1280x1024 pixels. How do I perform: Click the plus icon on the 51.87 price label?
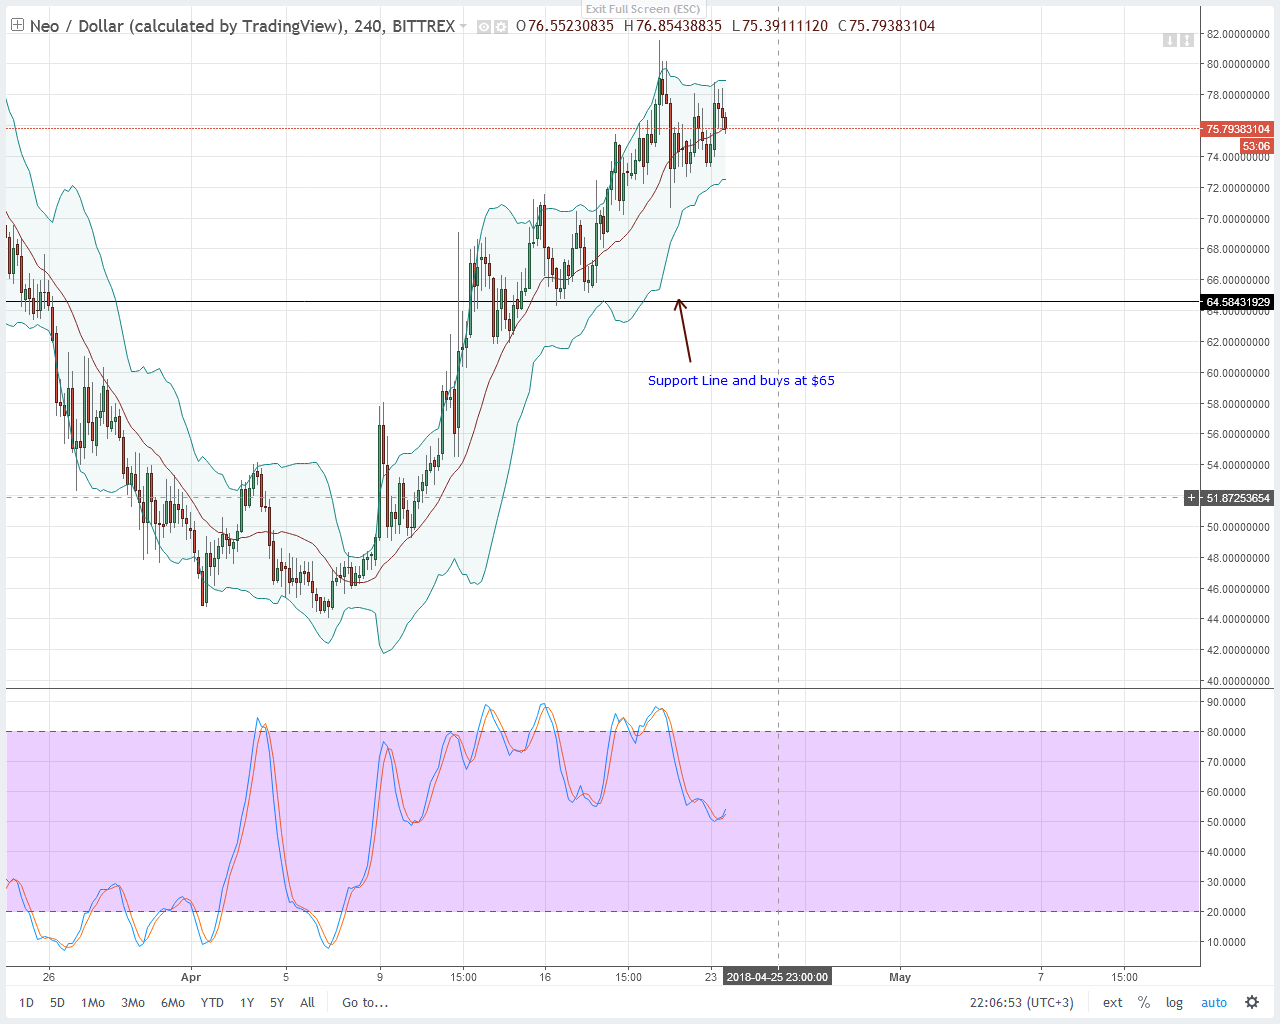point(1191,498)
